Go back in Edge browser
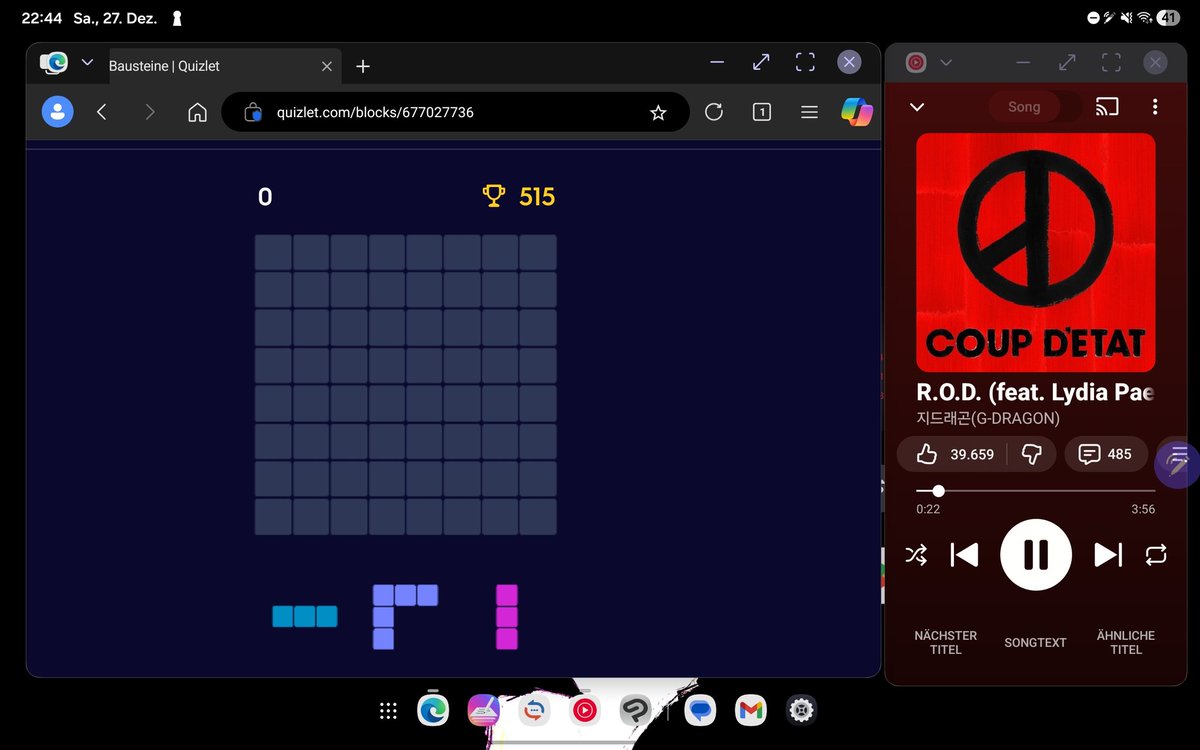1200x750 pixels. [101, 112]
